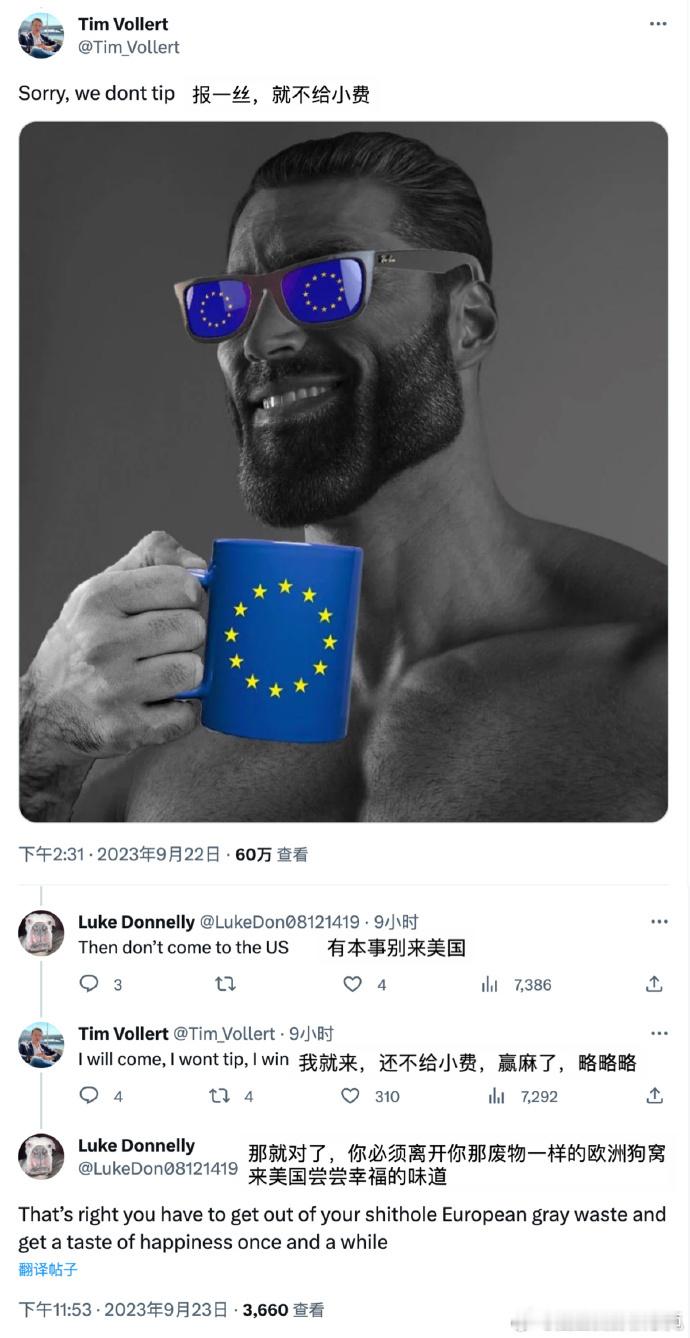The width and height of the screenshot is (690, 1338).
Task: Click the share icon on Luke Donnelly's first reply
Action: (x=654, y=984)
